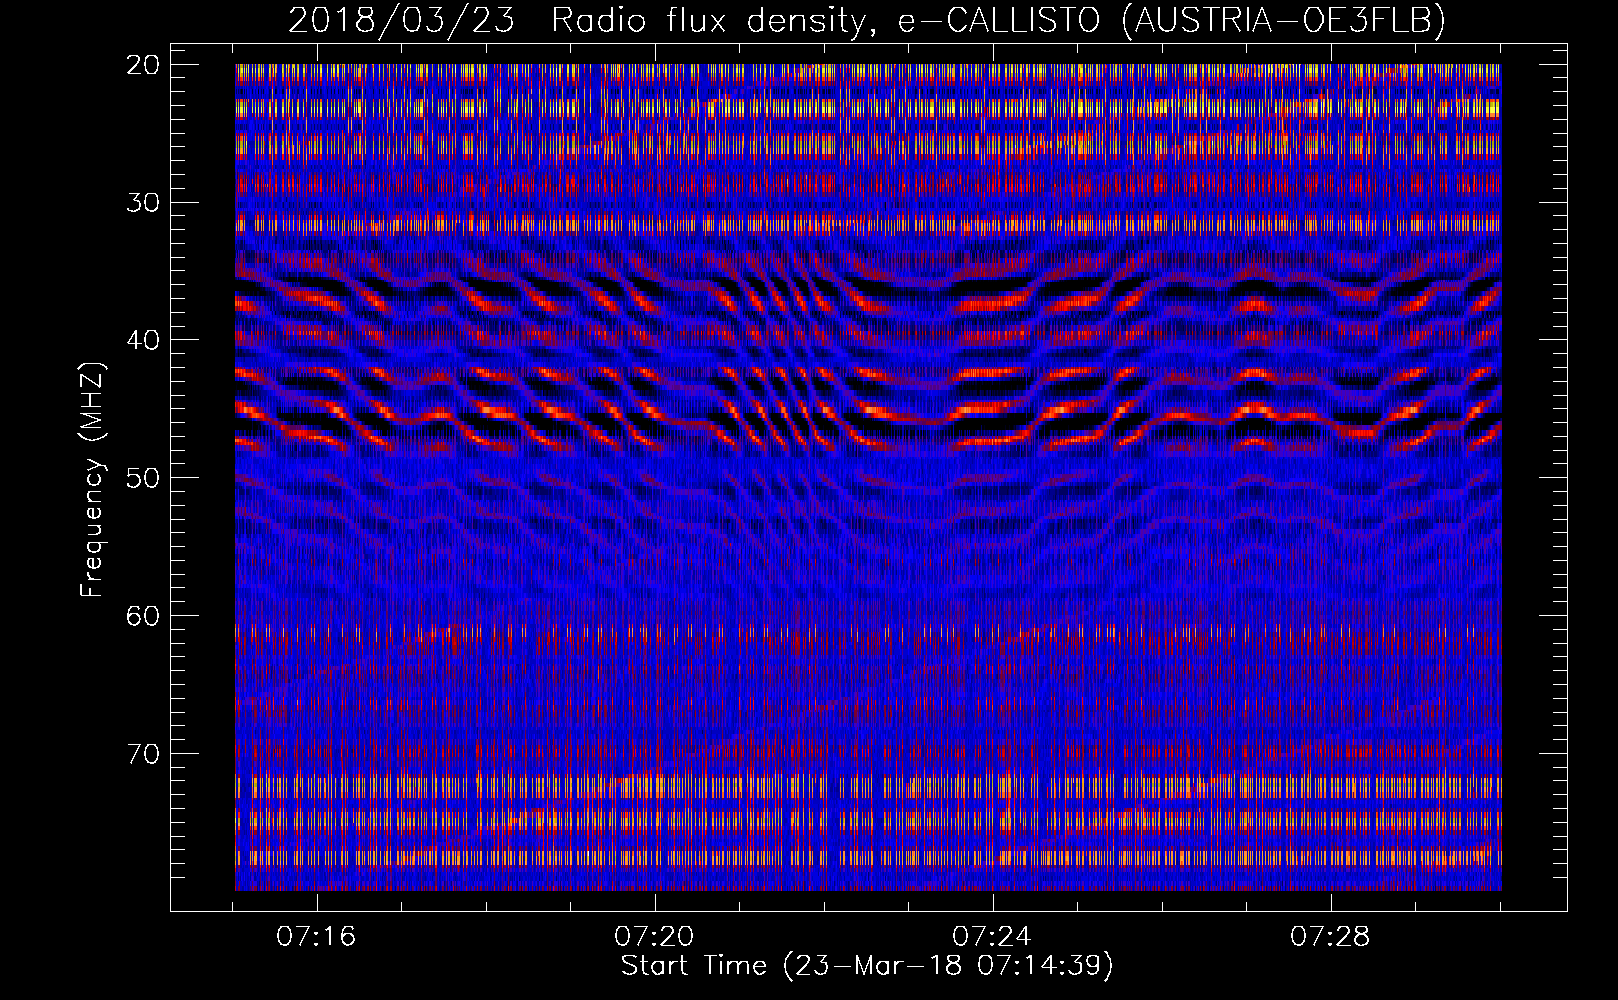
Task: Click the 30 MHz frequency tick label
Action: (x=143, y=203)
